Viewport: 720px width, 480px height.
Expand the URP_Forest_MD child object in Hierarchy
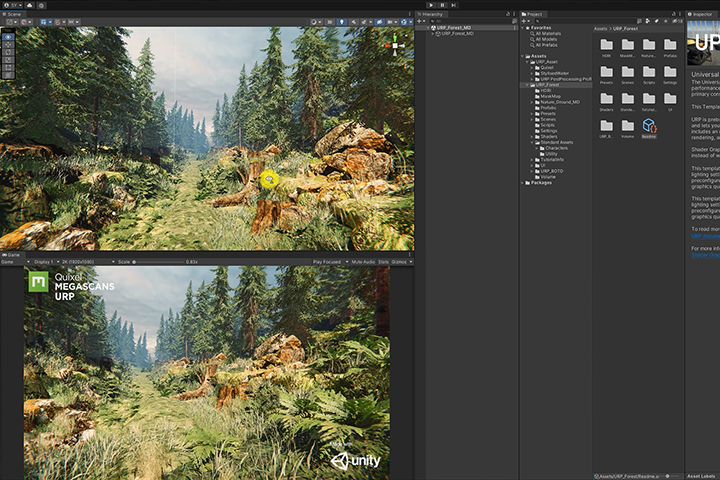[433, 34]
